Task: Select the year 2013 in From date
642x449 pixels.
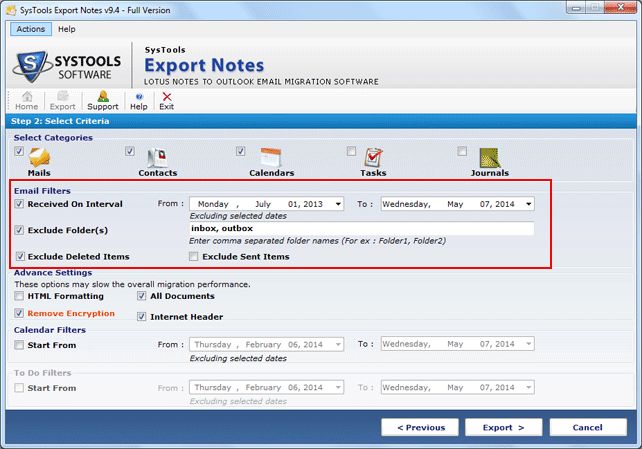Action: click(x=314, y=204)
